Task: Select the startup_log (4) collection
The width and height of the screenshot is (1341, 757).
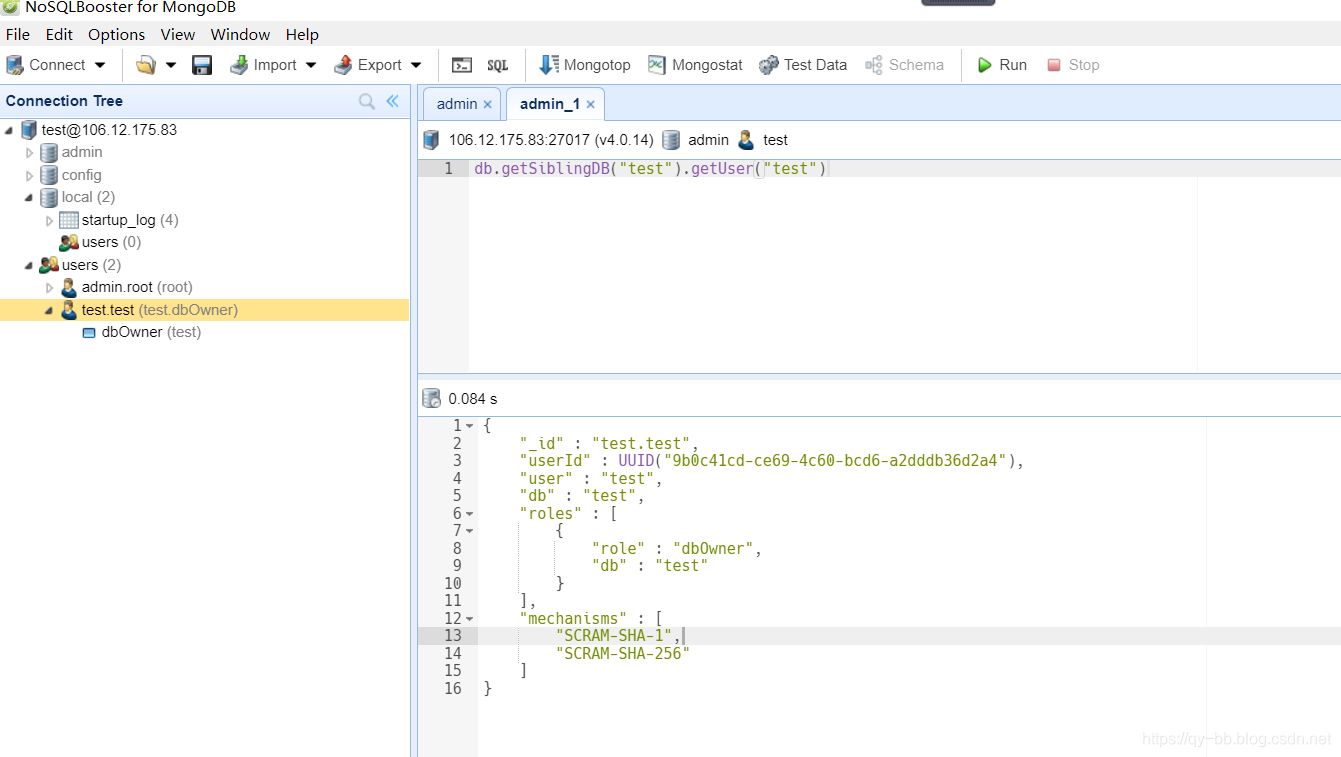Action: [x=130, y=220]
